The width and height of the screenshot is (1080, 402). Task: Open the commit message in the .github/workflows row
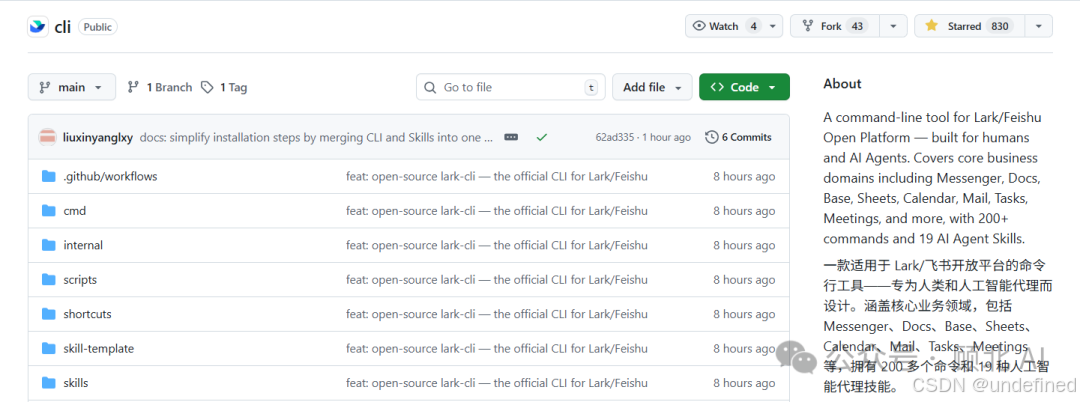pos(497,176)
